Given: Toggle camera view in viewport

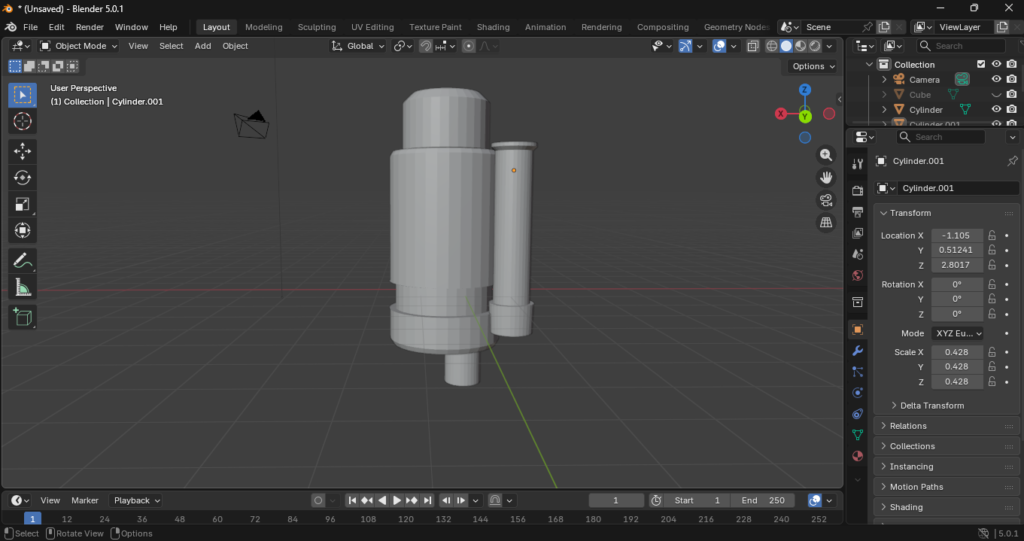Looking at the screenshot, I should click(x=826, y=200).
